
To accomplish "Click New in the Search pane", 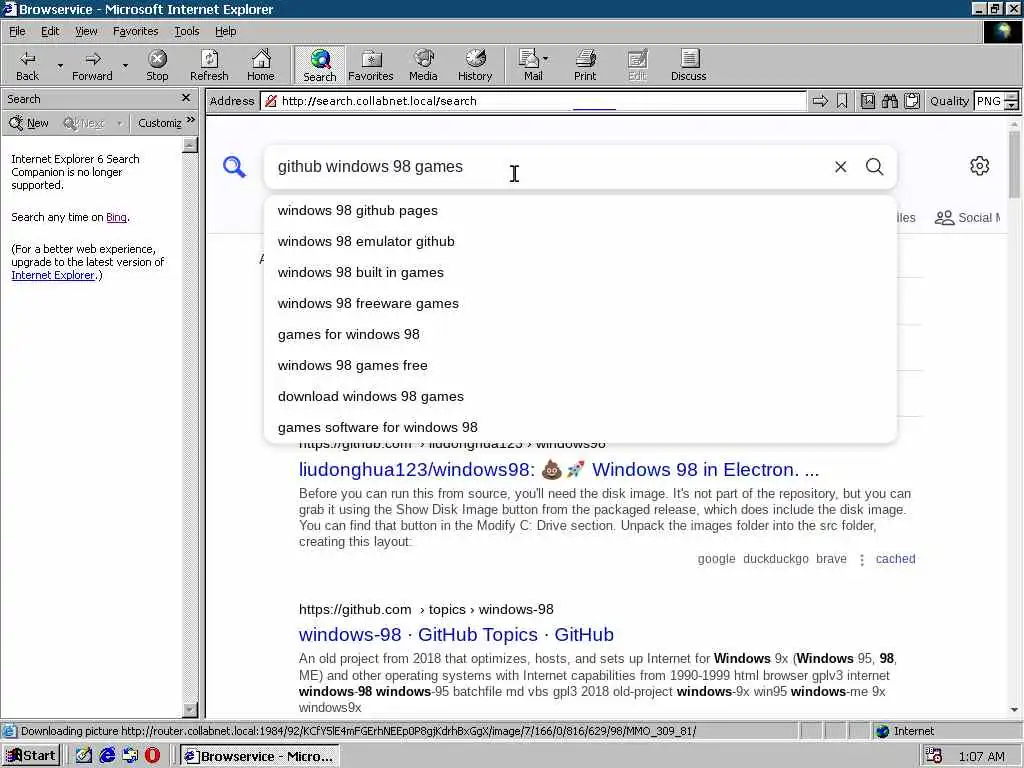I will point(29,123).
